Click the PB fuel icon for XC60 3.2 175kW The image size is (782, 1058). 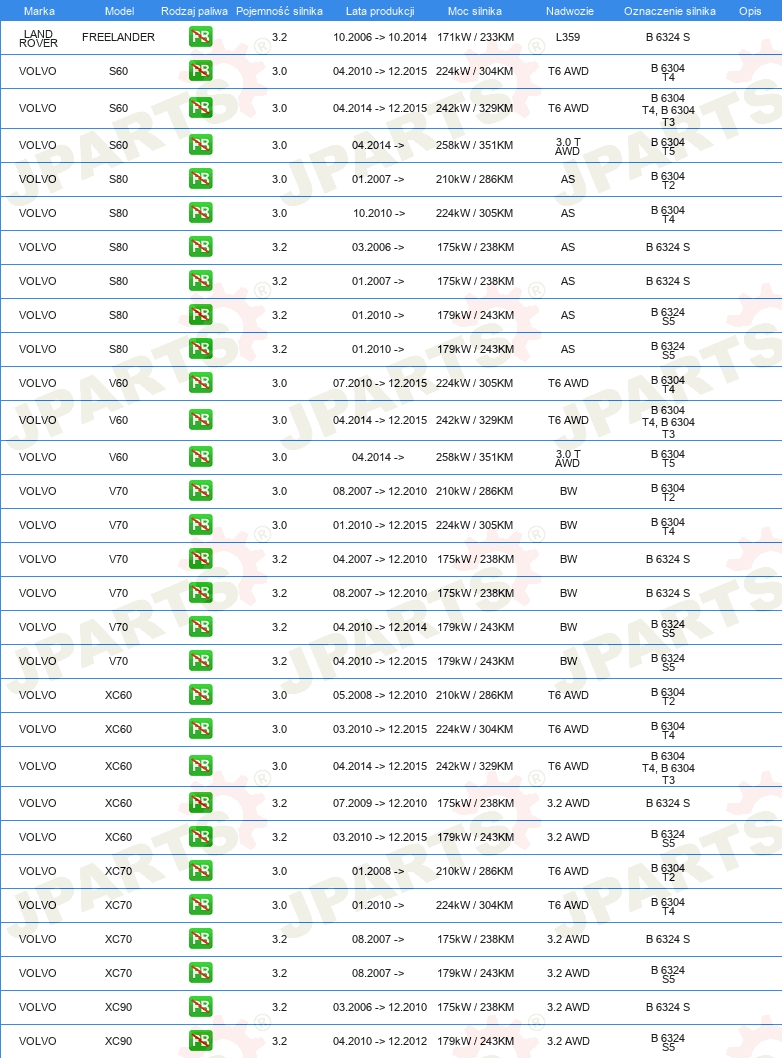pos(200,803)
